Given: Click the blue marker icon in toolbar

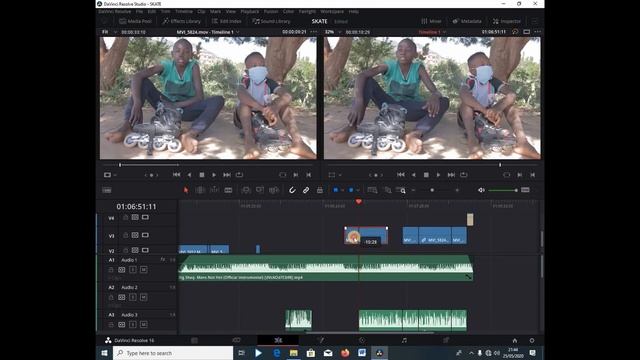Looking at the screenshot, I should pyautogui.click(x=351, y=190).
